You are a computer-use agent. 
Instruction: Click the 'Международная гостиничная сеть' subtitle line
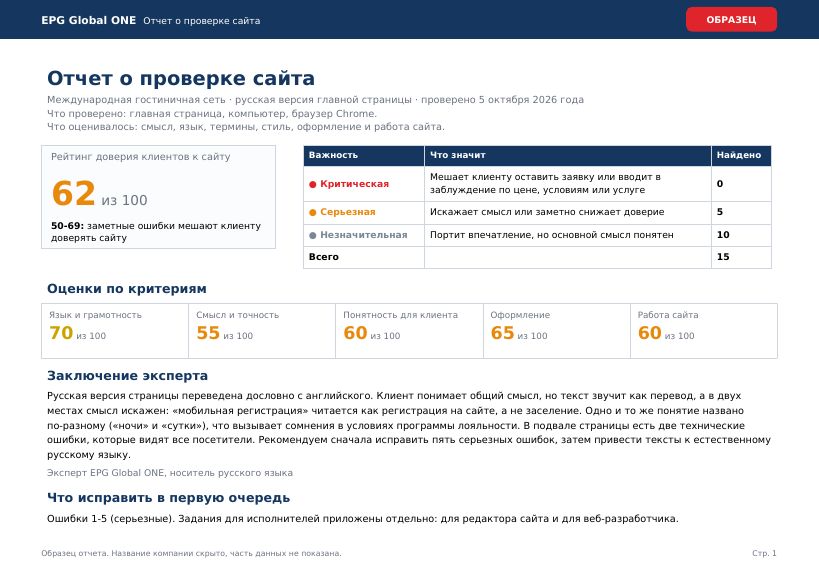(x=315, y=100)
